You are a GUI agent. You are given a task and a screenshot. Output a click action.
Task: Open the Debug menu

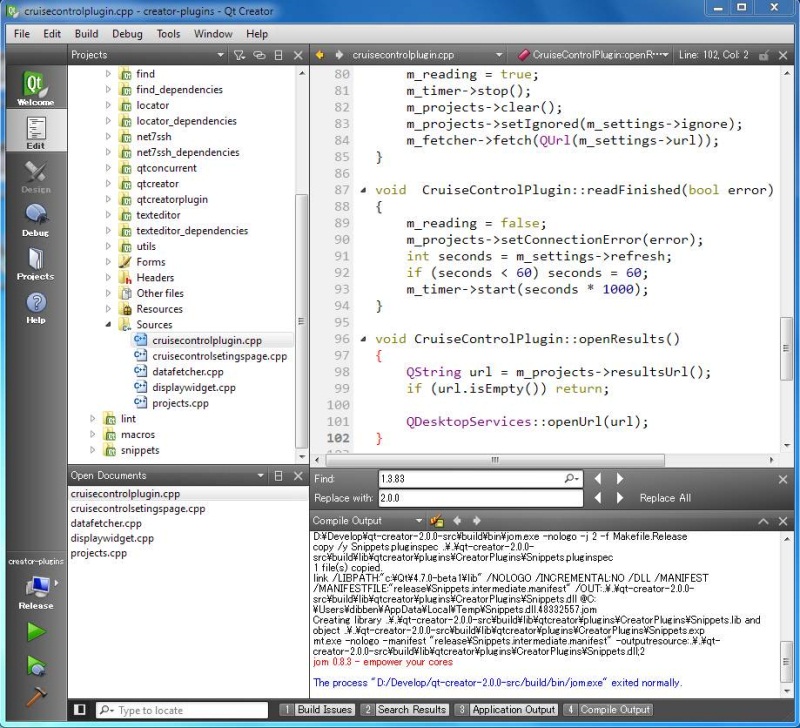(x=127, y=34)
